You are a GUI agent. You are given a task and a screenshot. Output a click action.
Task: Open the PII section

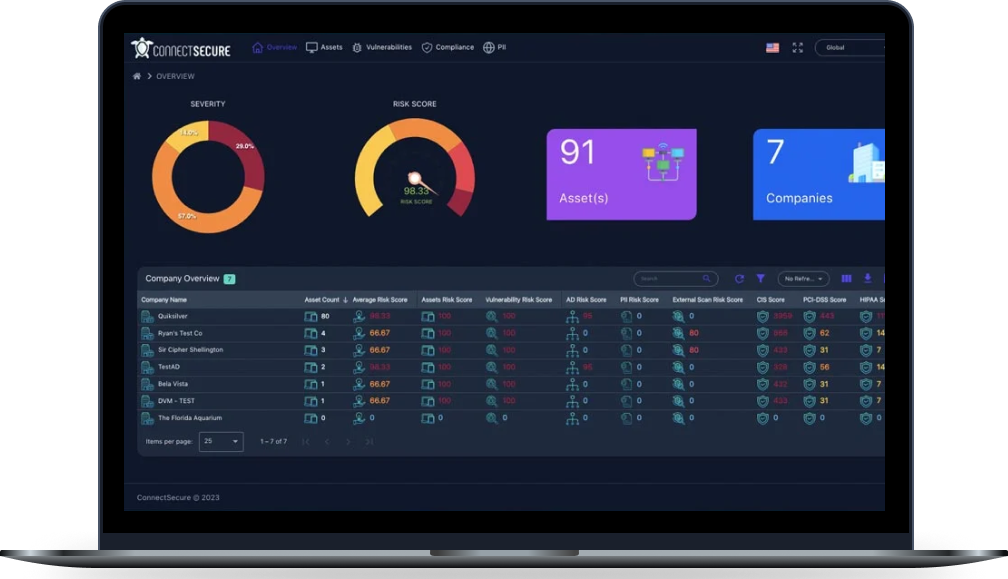click(494, 48)
